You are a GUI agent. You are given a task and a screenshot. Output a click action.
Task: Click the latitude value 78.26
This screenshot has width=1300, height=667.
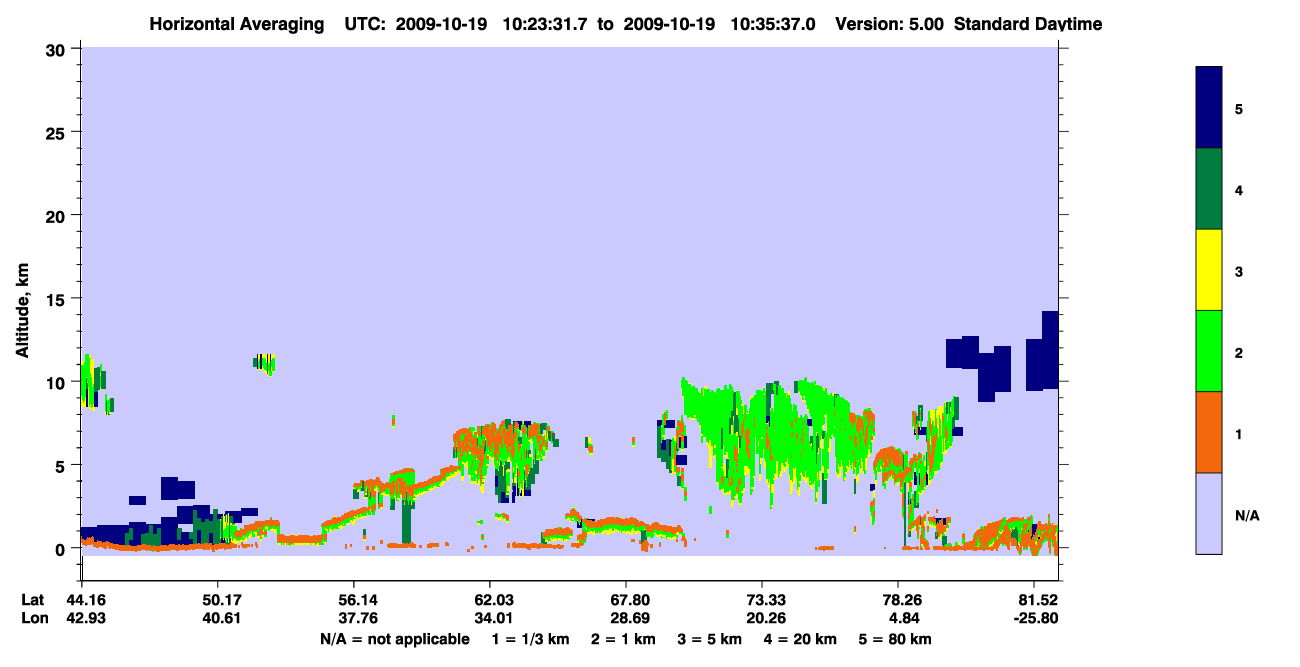coord(898,600)
